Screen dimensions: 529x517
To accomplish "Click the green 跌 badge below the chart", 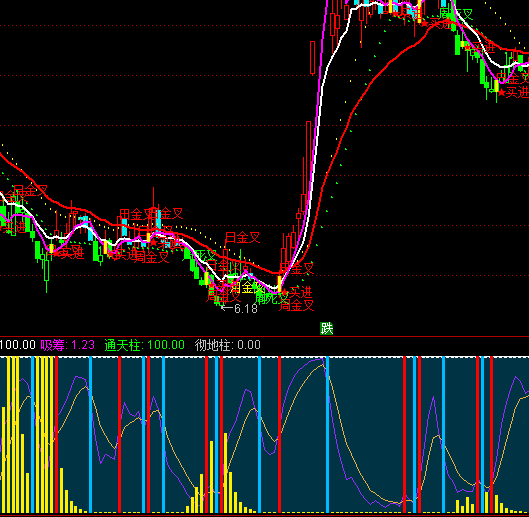I will coord(326,328).
